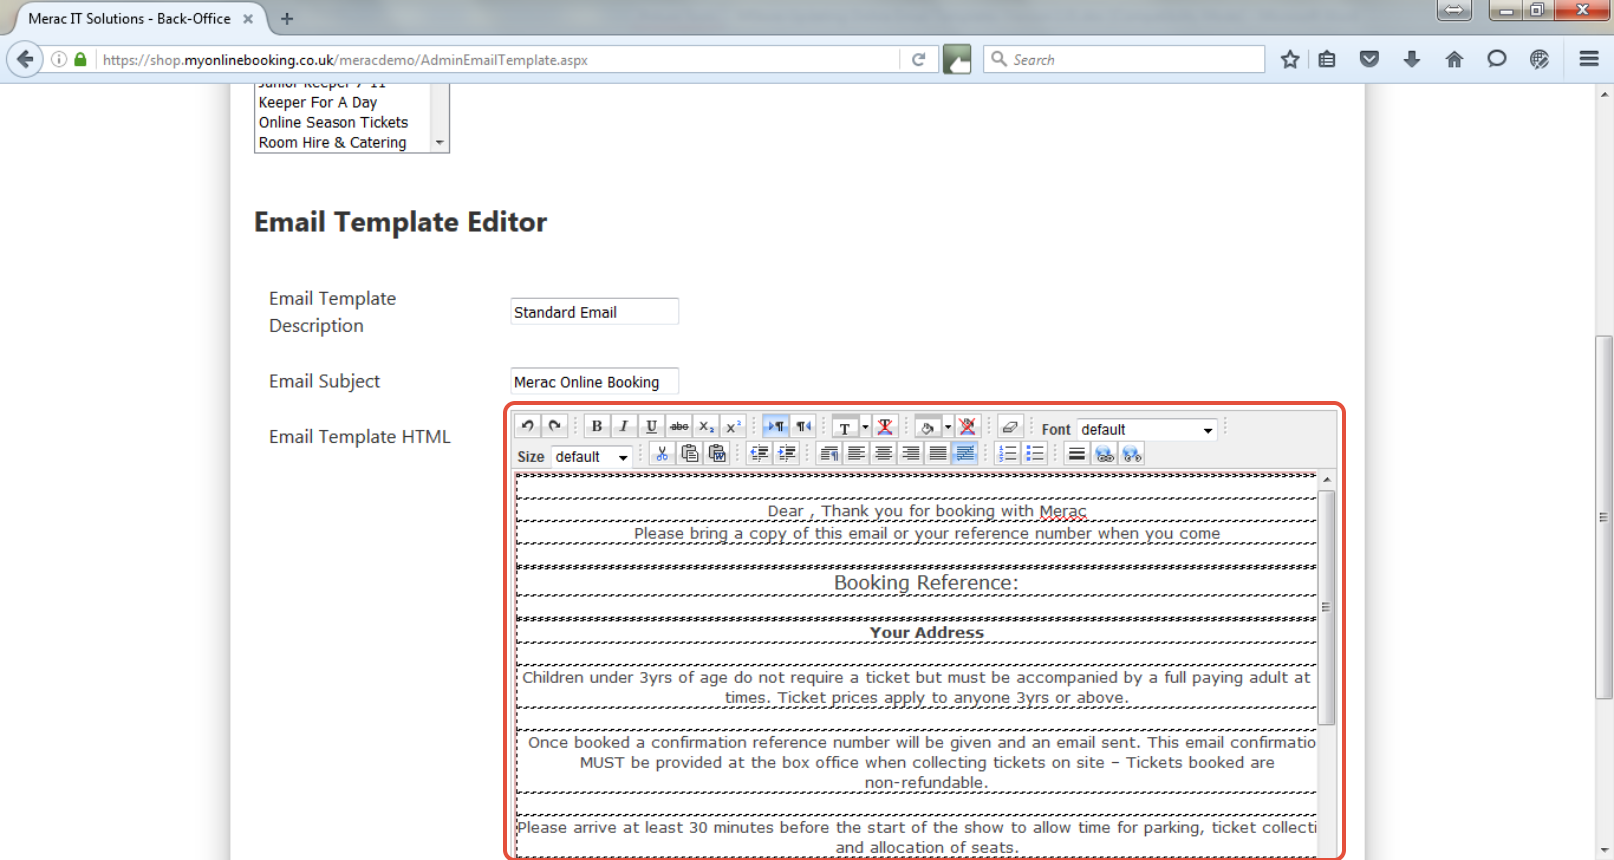Undo the last edit in the editor

527,427
